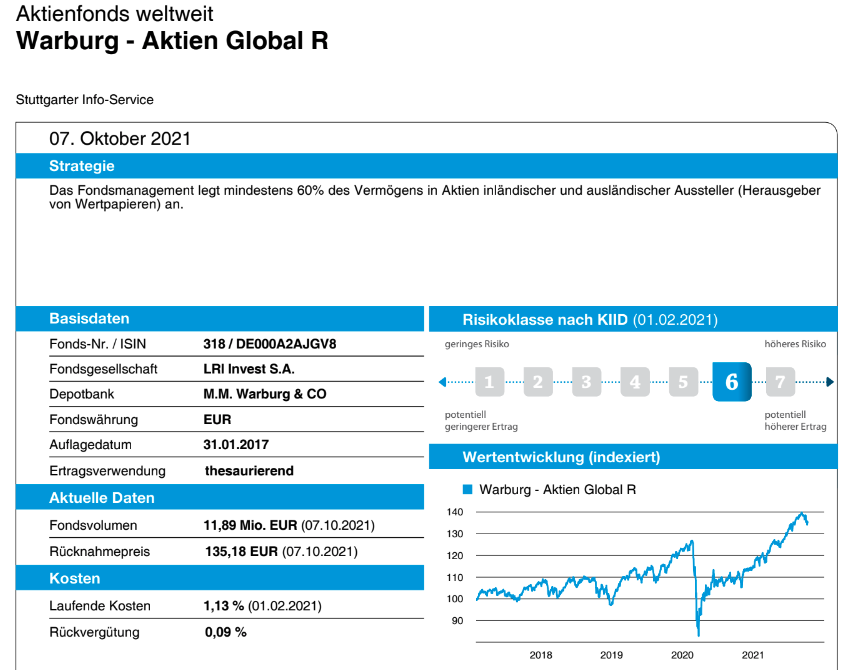Click the Fondsgesellschaft label
This screenshot has width=851, height=670.
[103, 369]
